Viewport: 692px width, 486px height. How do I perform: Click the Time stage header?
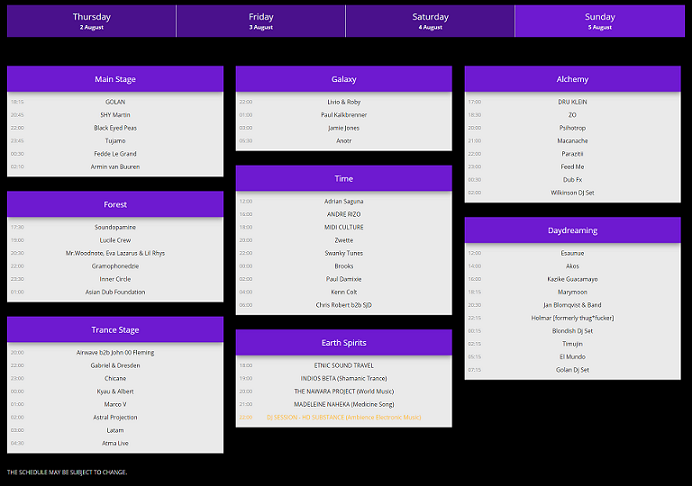[x=344, y=178]
